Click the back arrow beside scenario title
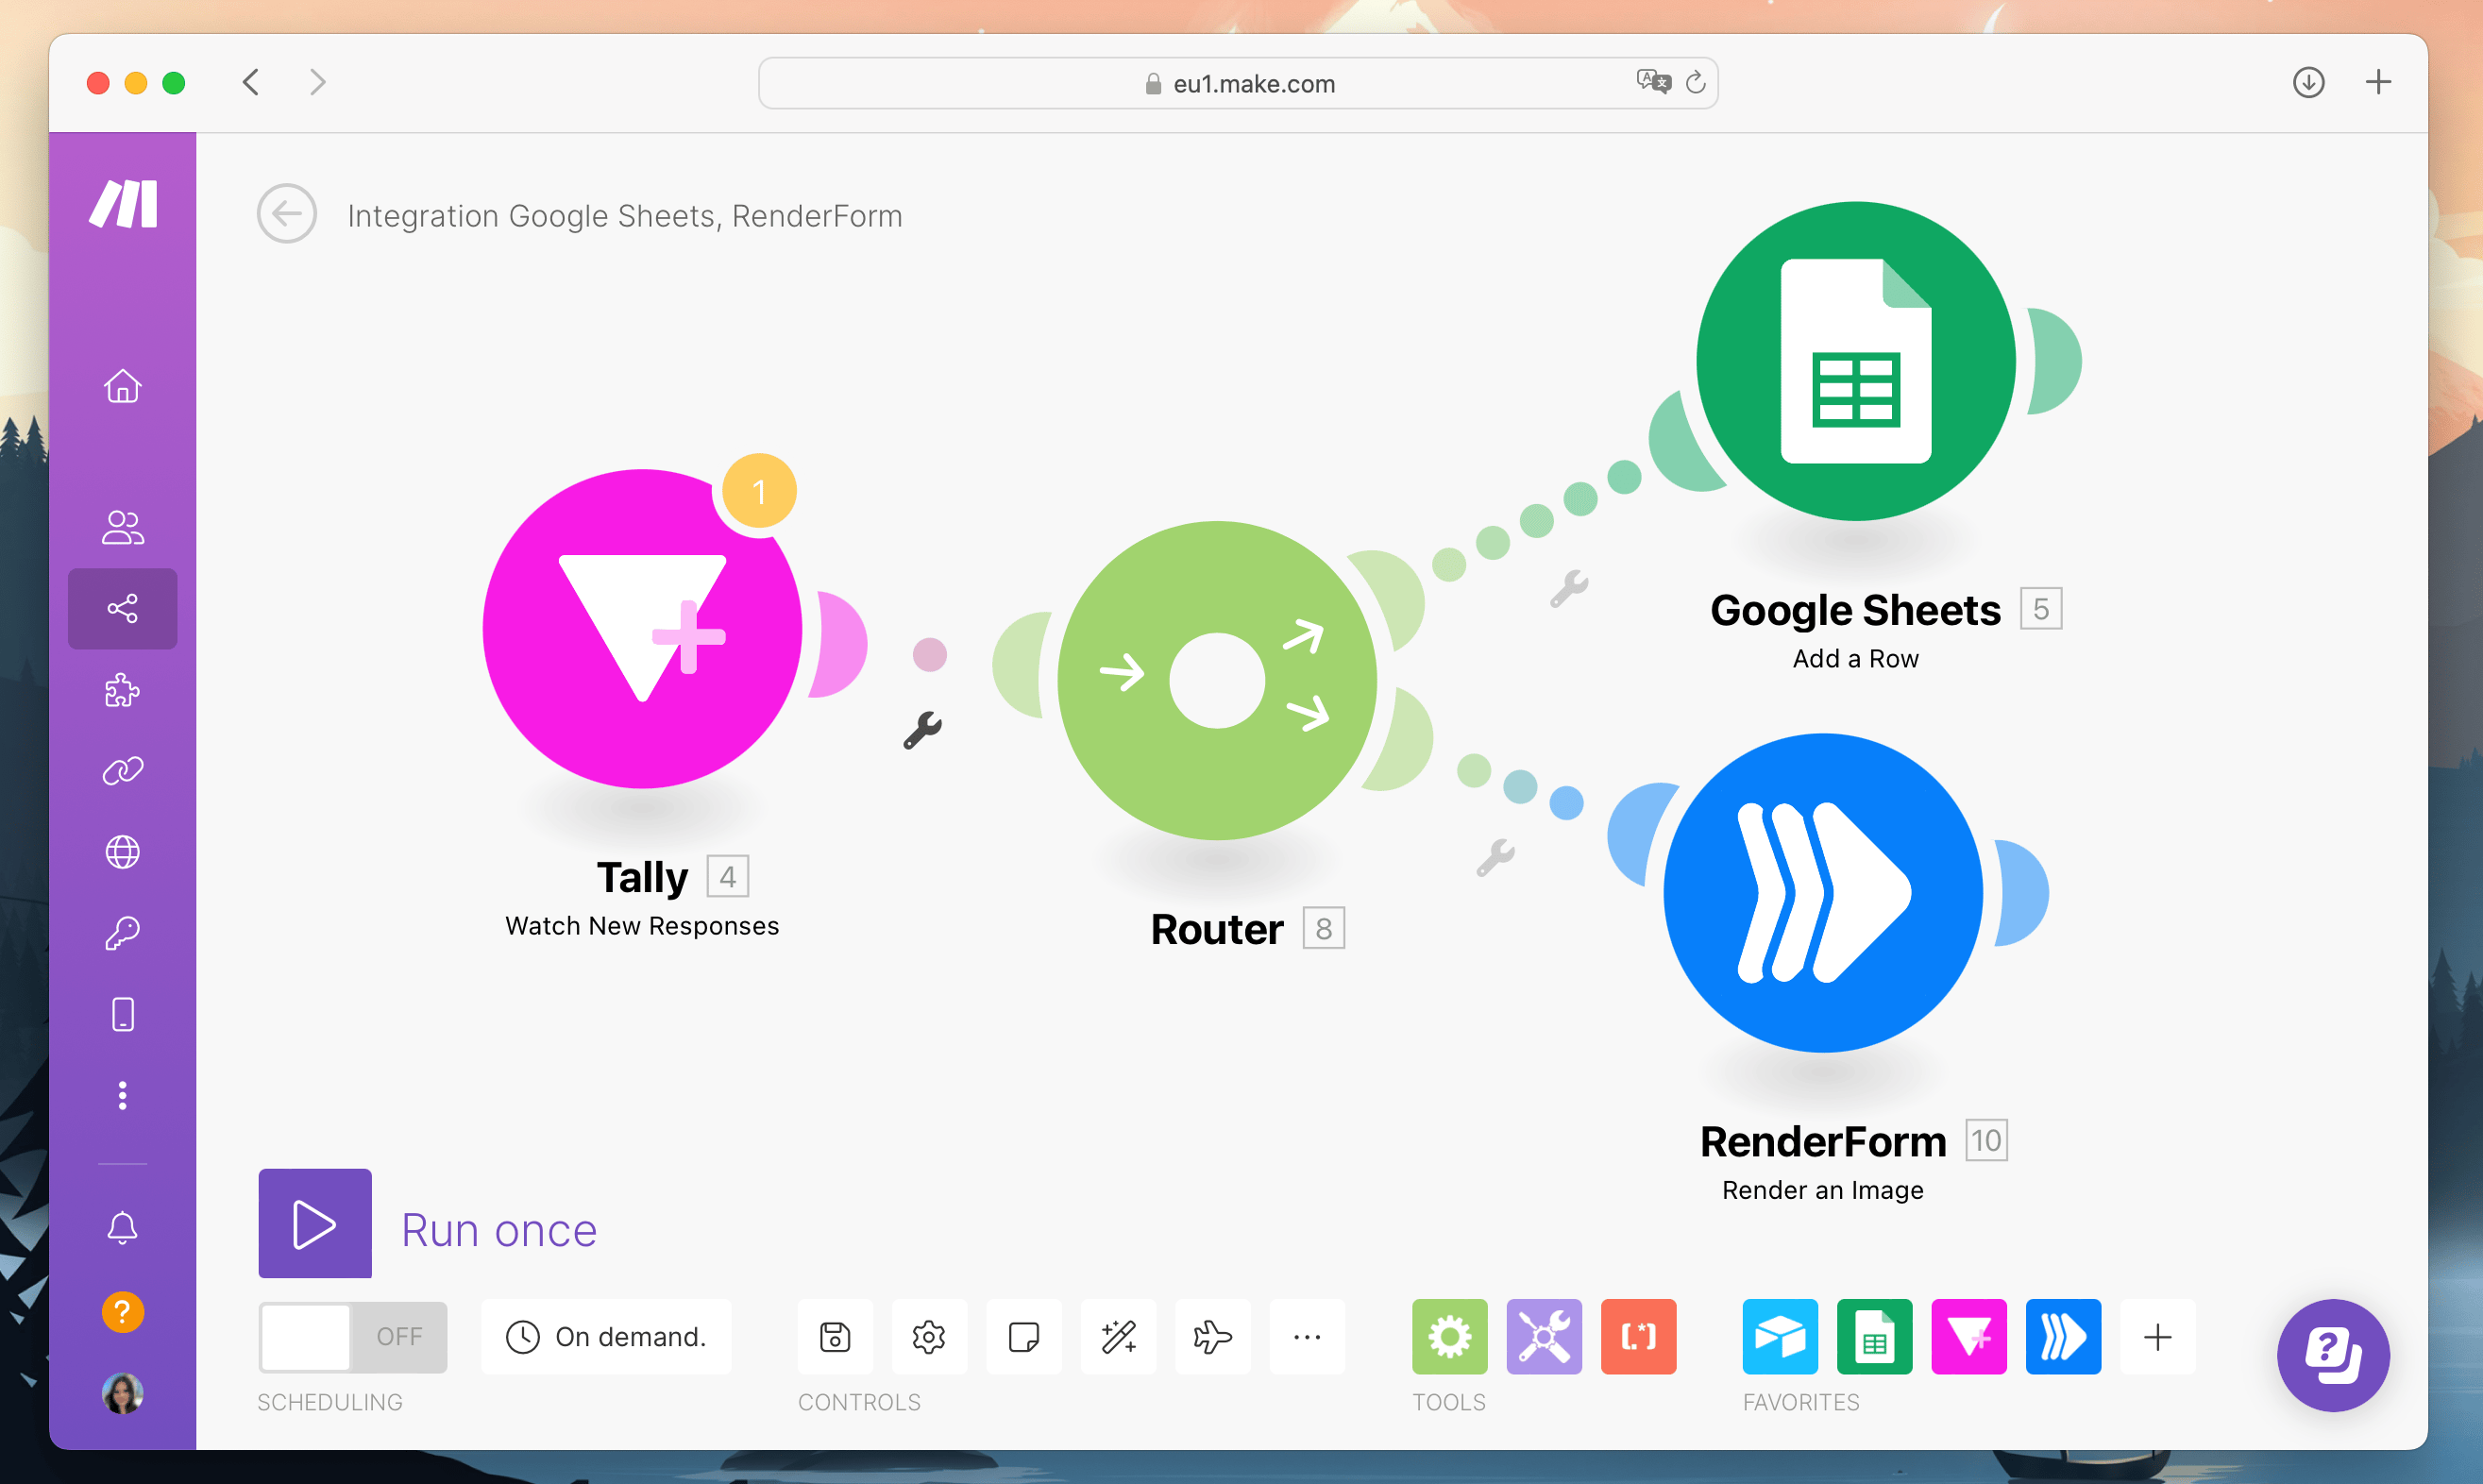2483x1484 pixels. pyautogui.click(x=287, y=214)
